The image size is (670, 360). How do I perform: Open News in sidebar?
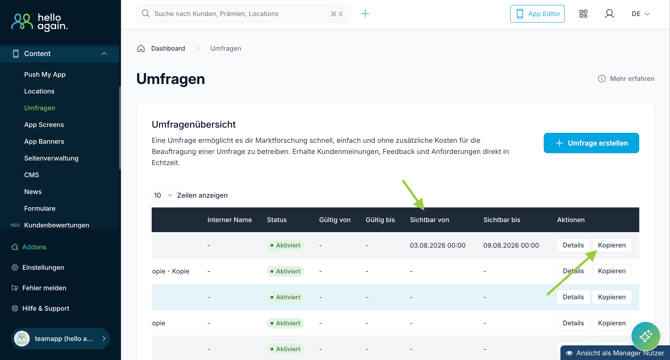click(x=33, y=191)
